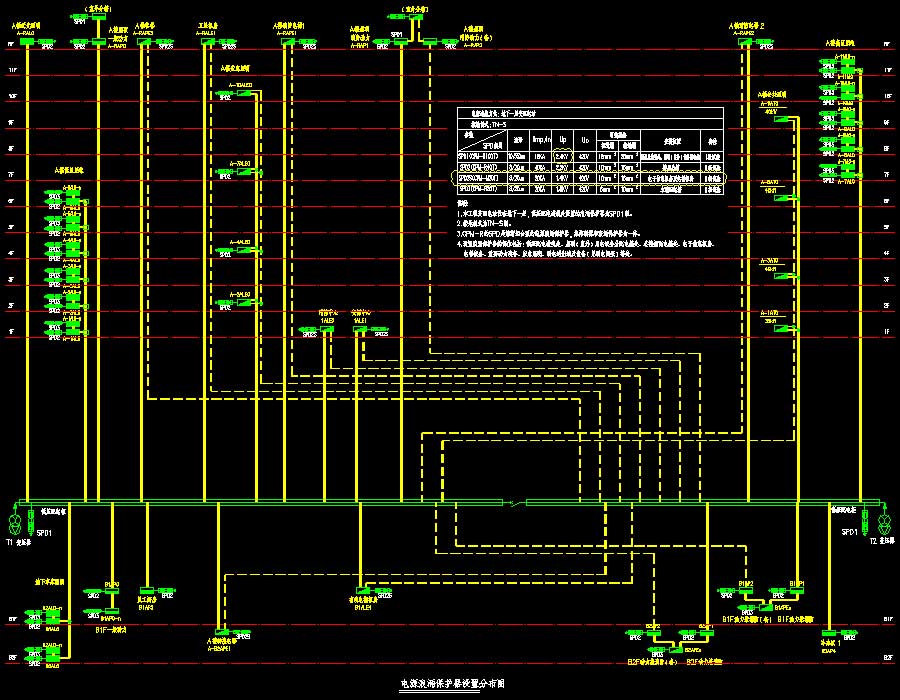Select the B1APEa changeover panel symbol
The width and height of the screenshot is (900, 700).
click(x=766, y=606)
